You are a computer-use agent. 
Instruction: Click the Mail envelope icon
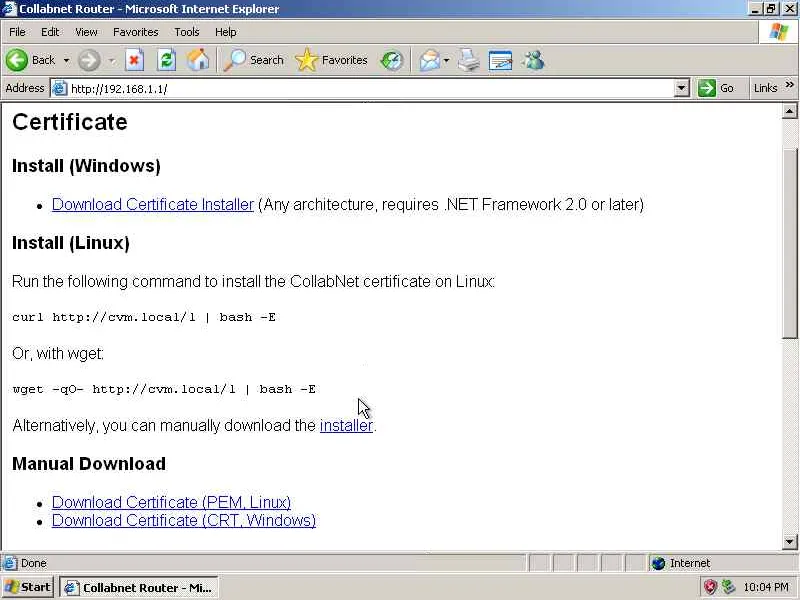point(430,60)
